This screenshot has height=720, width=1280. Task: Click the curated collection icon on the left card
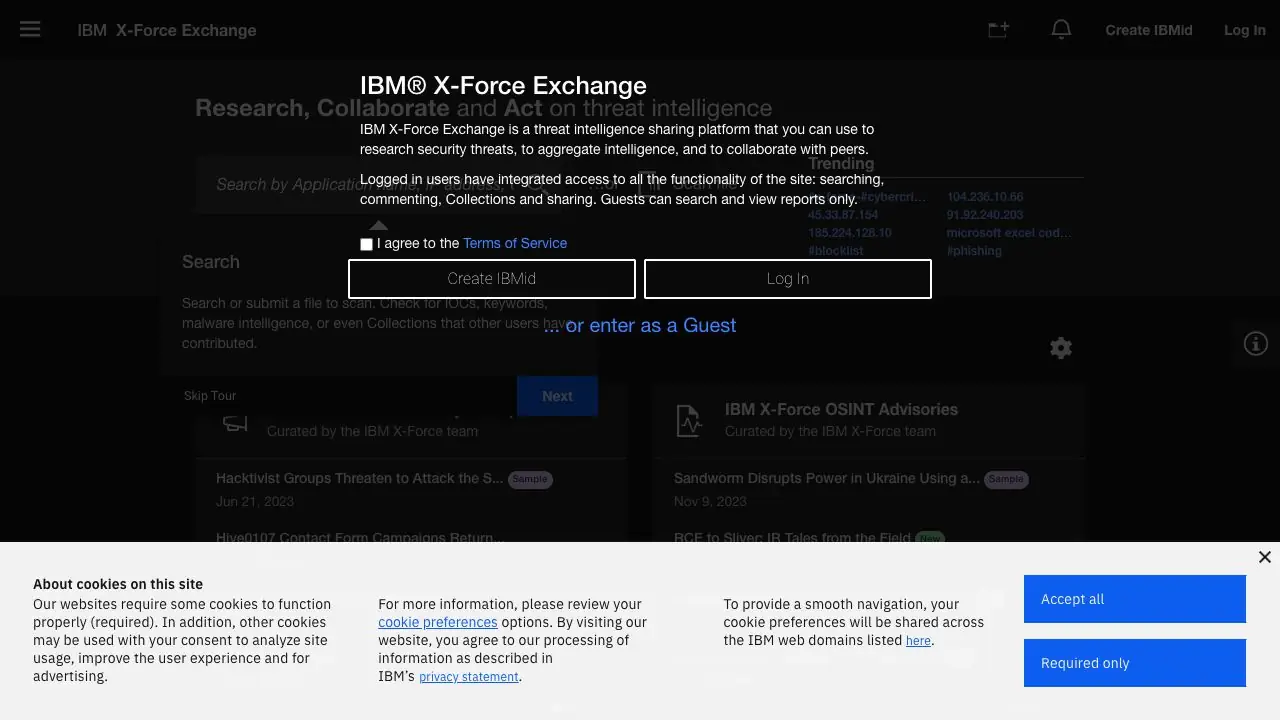coord(234,423)
